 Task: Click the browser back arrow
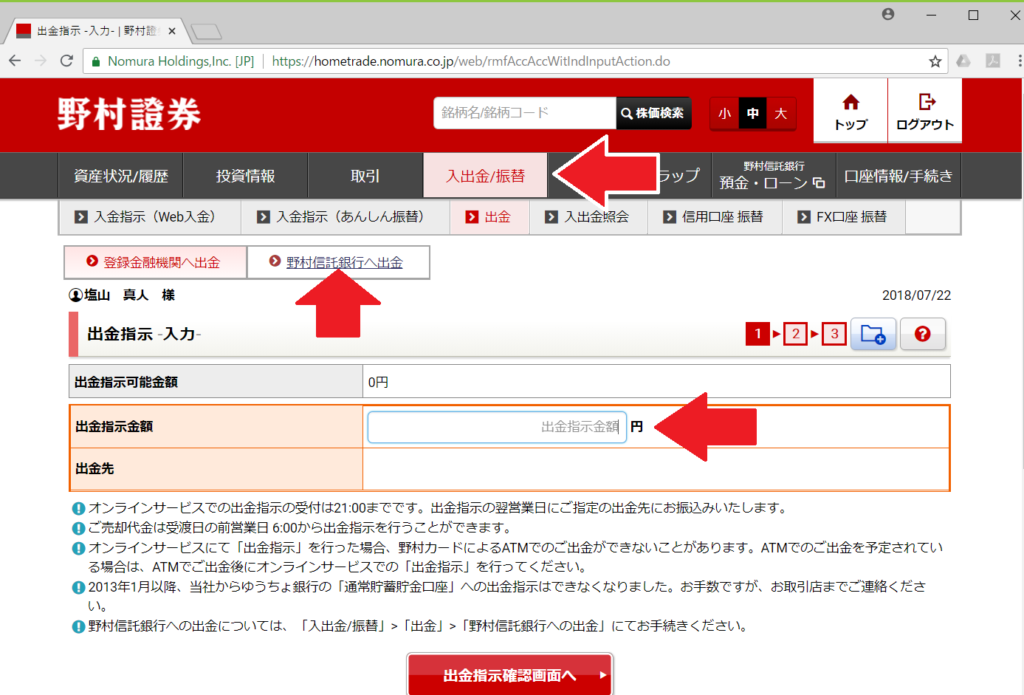point(15,61)
